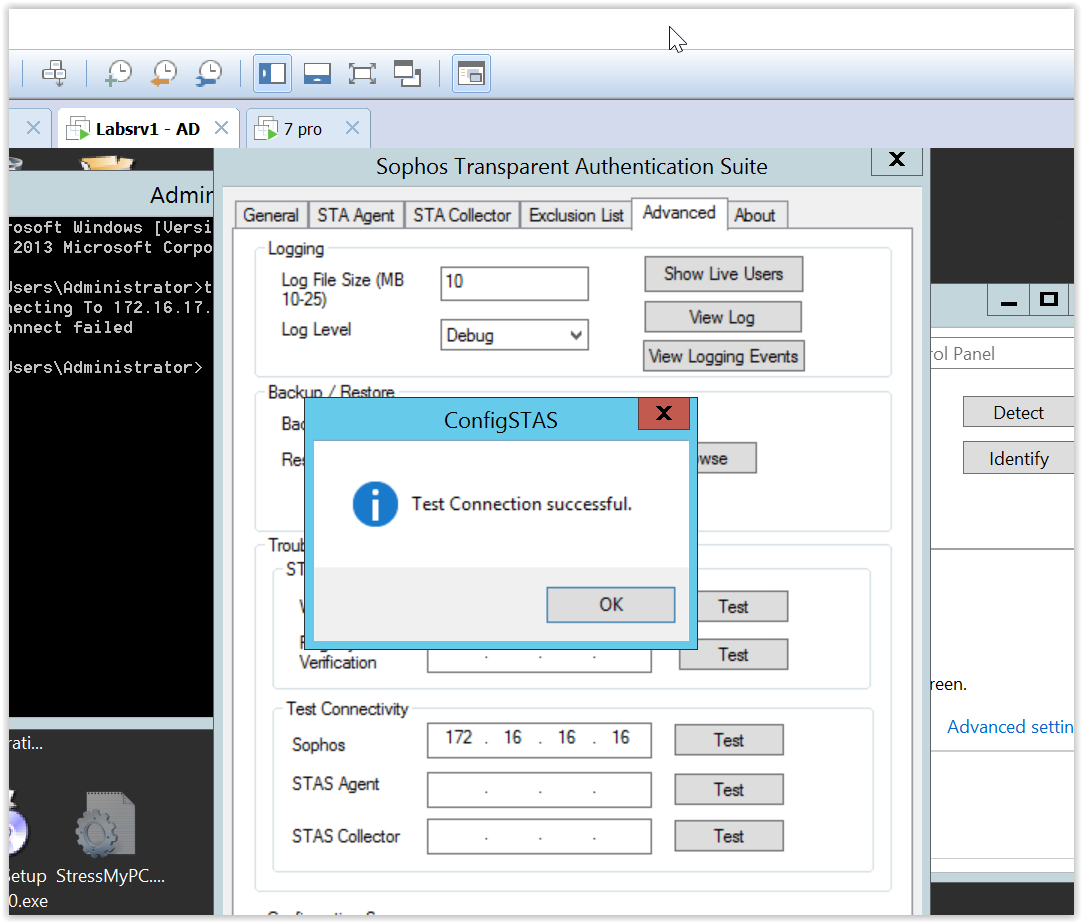The width and height of the screenshot is (1082, 923).
Task: Close the Sophos Transparent Authentication Suite window
Action: pyautogui.click(x=897, y=160)
